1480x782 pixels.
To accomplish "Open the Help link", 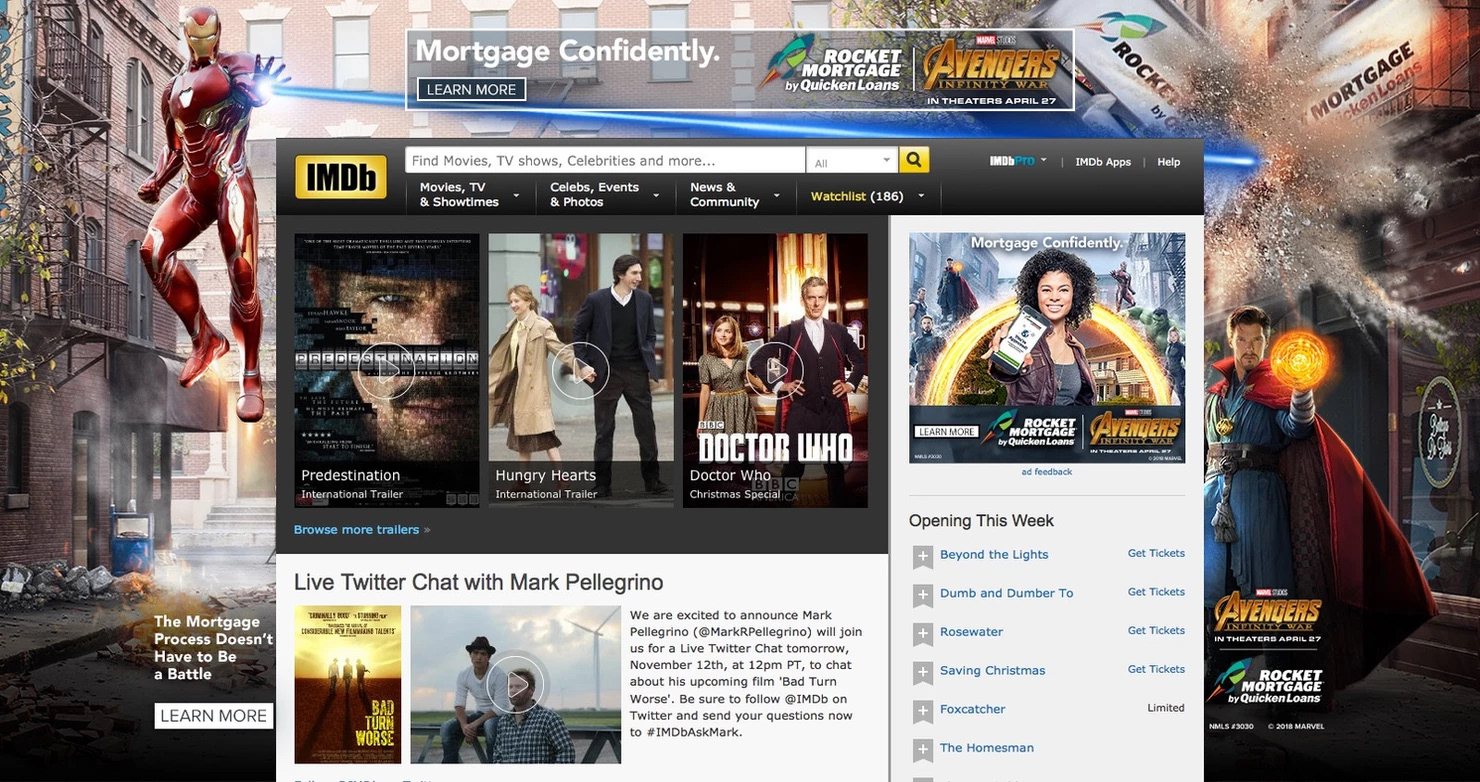I will click(x=1169, y=162).
